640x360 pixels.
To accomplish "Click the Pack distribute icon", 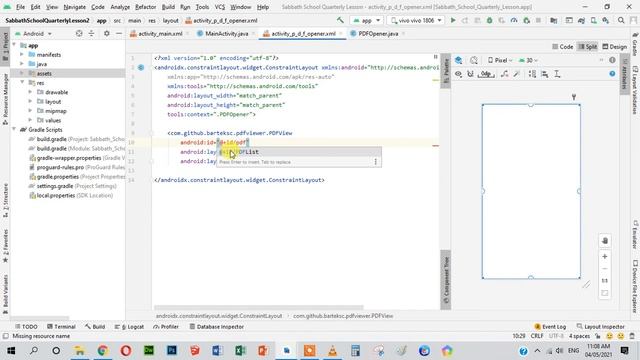I will [x=532, y=74].
